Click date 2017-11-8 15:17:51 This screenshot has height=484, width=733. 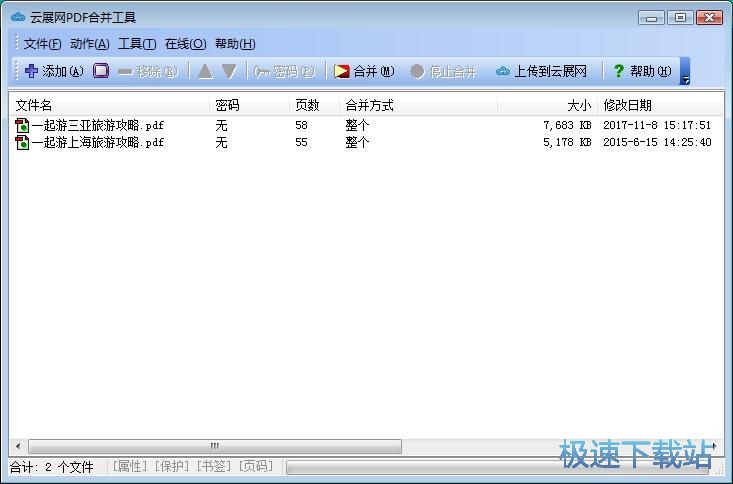(x=657, y=125)
